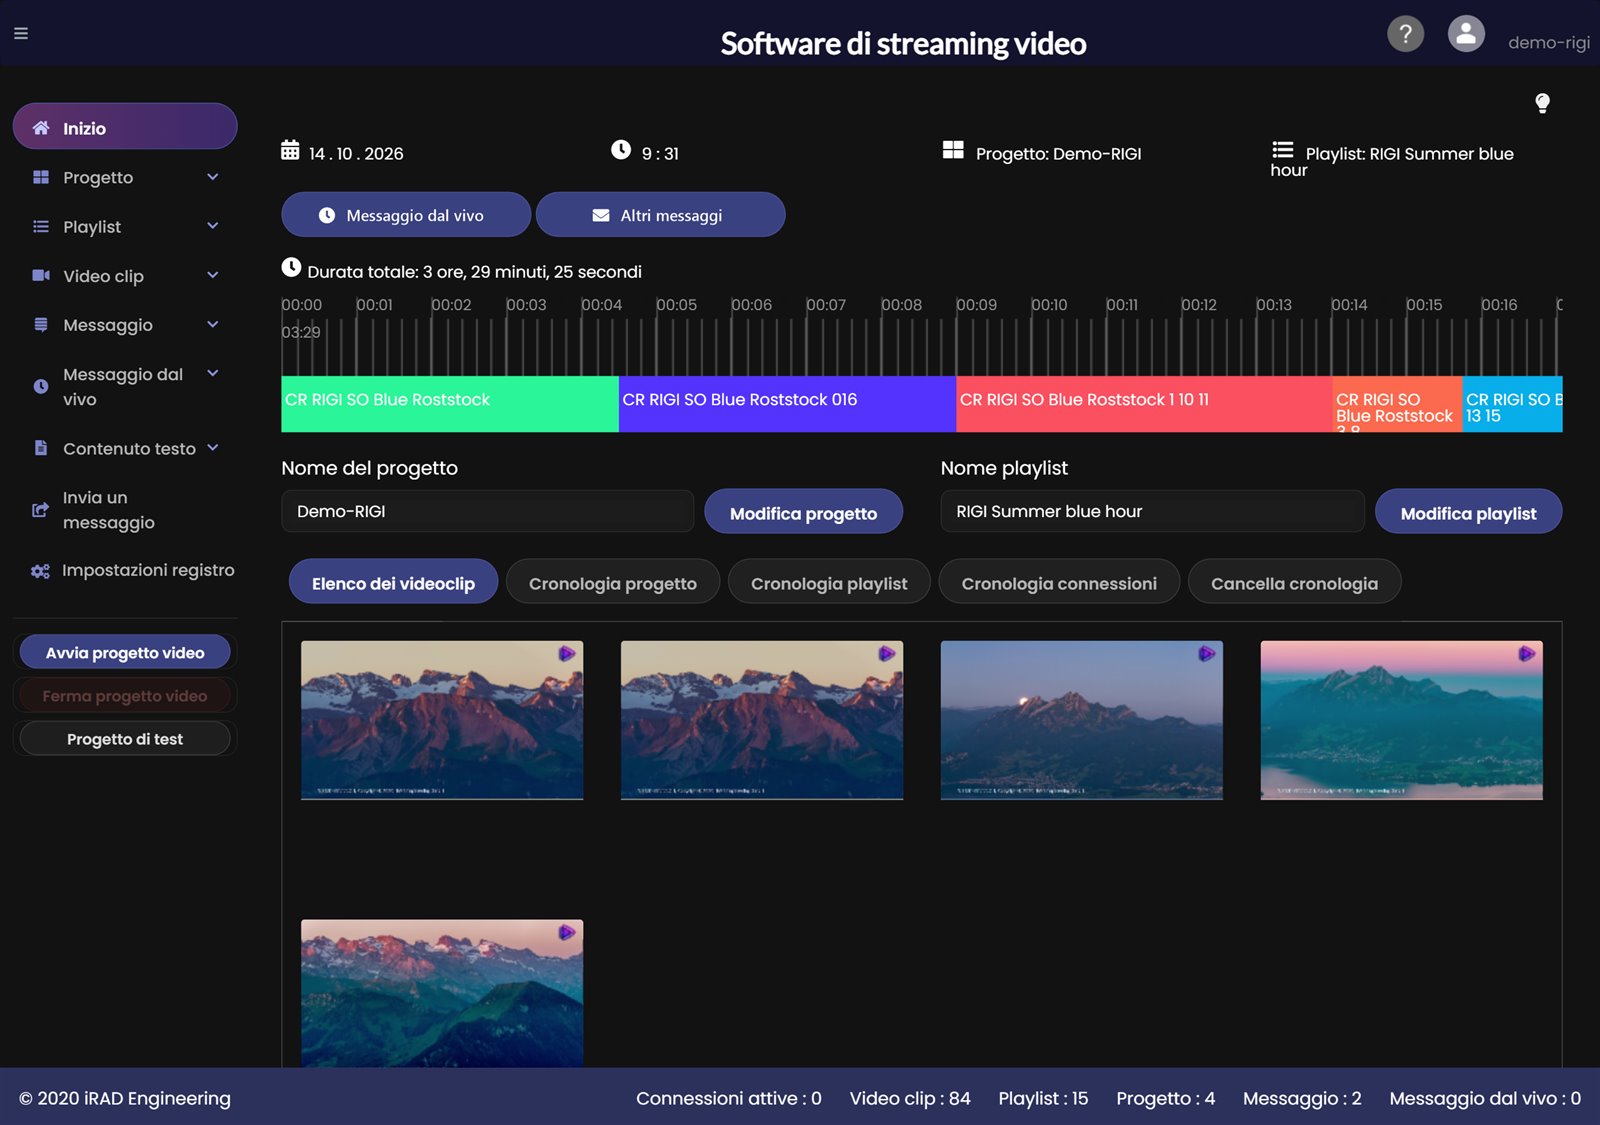Select the Cancella cronologia tab
This screenshot has width=1600, height=1125.
1294,582
